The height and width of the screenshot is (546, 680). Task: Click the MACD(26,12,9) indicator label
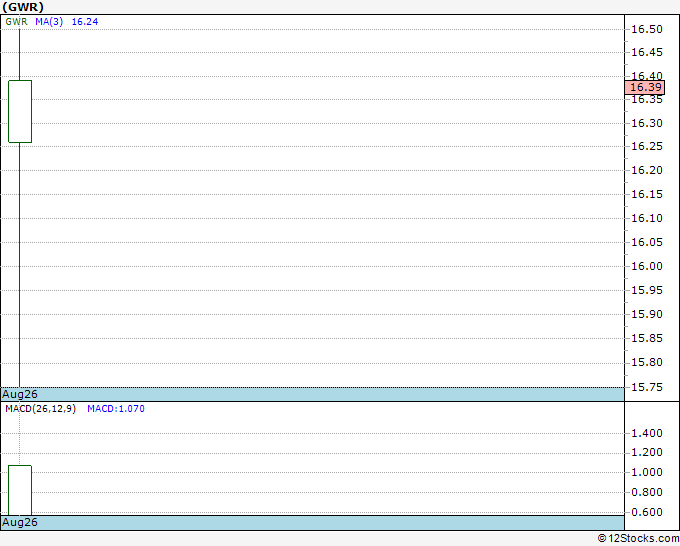pos(40,409)
